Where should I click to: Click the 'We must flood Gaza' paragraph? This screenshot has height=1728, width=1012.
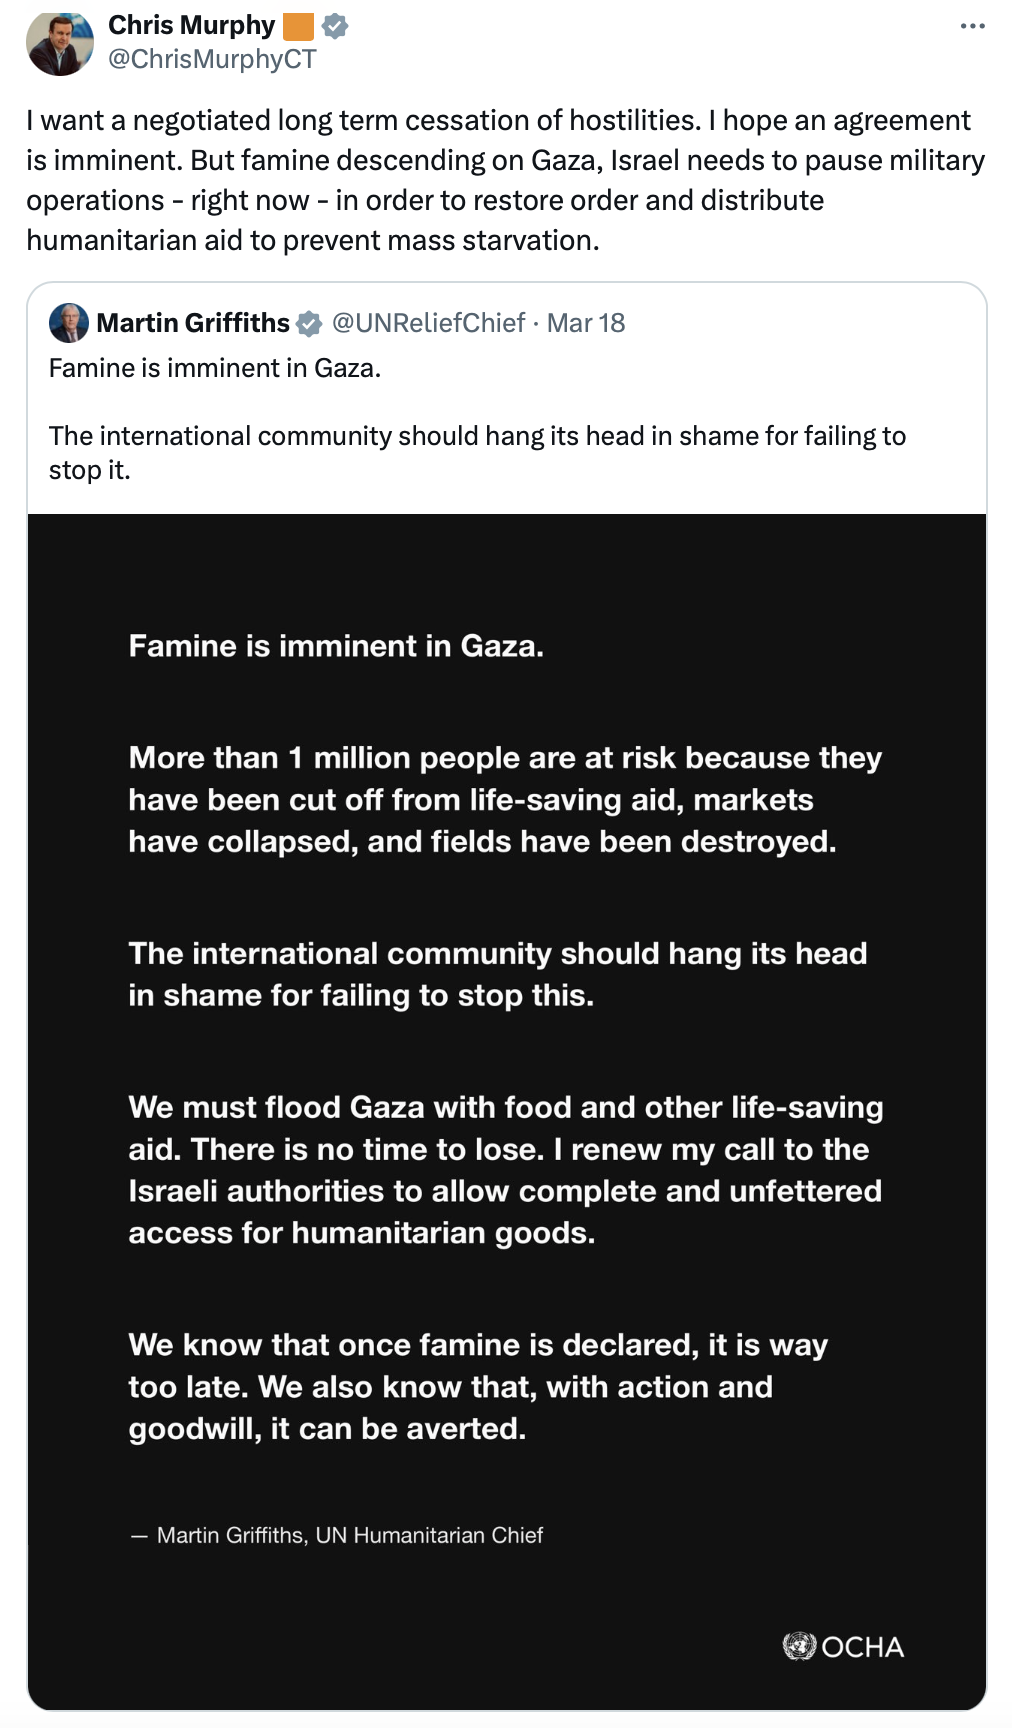pyautogui.click(x=505, y=1169)
